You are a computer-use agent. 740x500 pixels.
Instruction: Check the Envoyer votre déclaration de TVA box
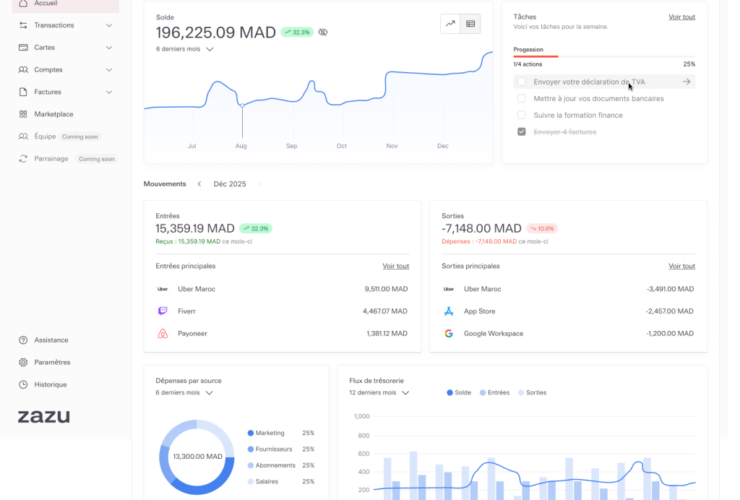pos(521,82)
